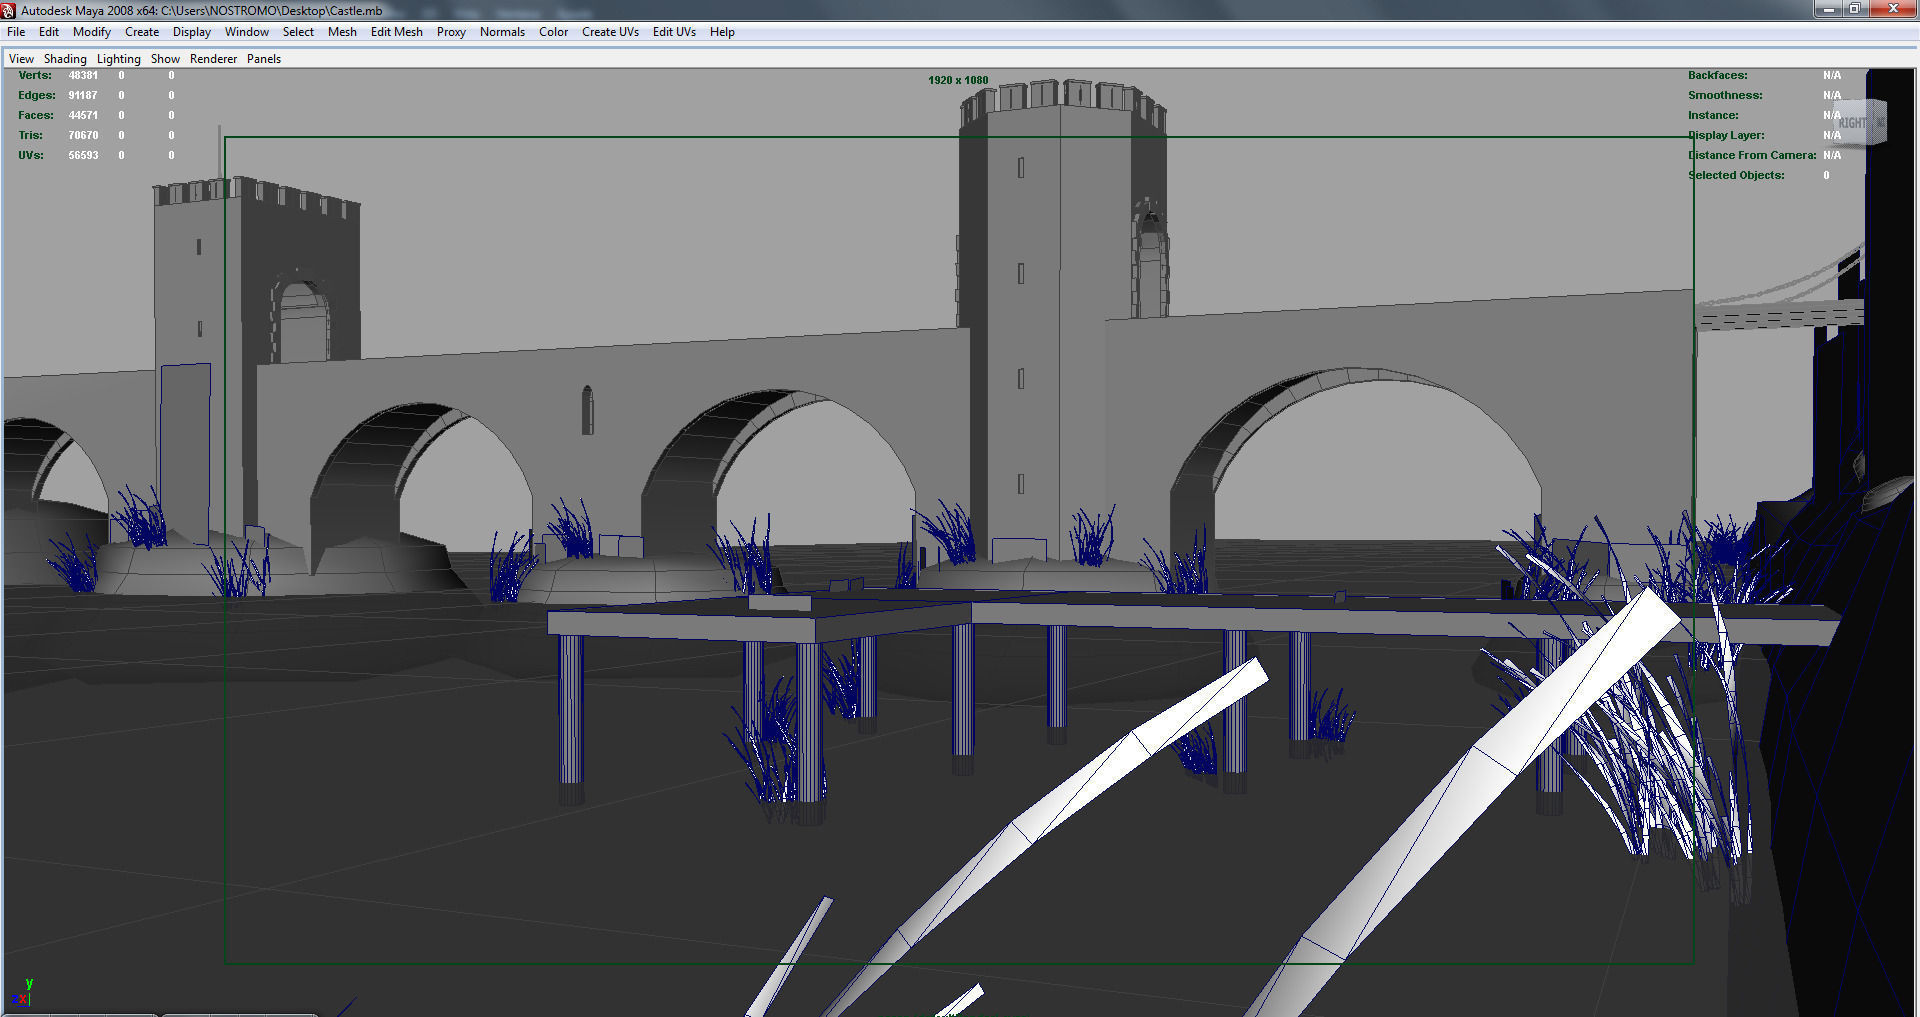Click the XYZ axis indicator in viewport corner
Image resolution: width=1920 pixels, height=1017 pixels.
tap(21, 992)
